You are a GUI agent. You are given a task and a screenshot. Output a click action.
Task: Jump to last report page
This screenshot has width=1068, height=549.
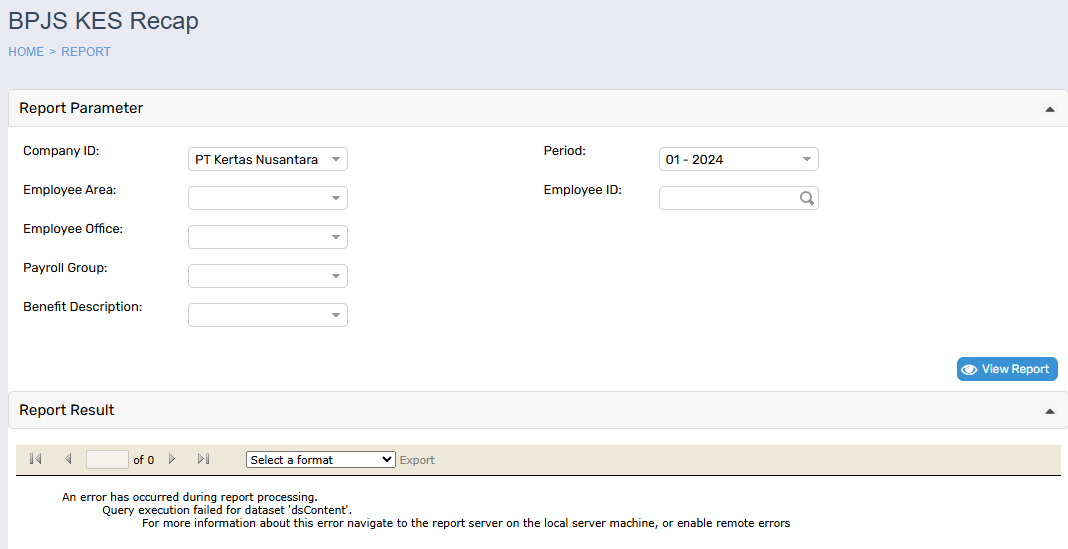[x=204, y=459]
